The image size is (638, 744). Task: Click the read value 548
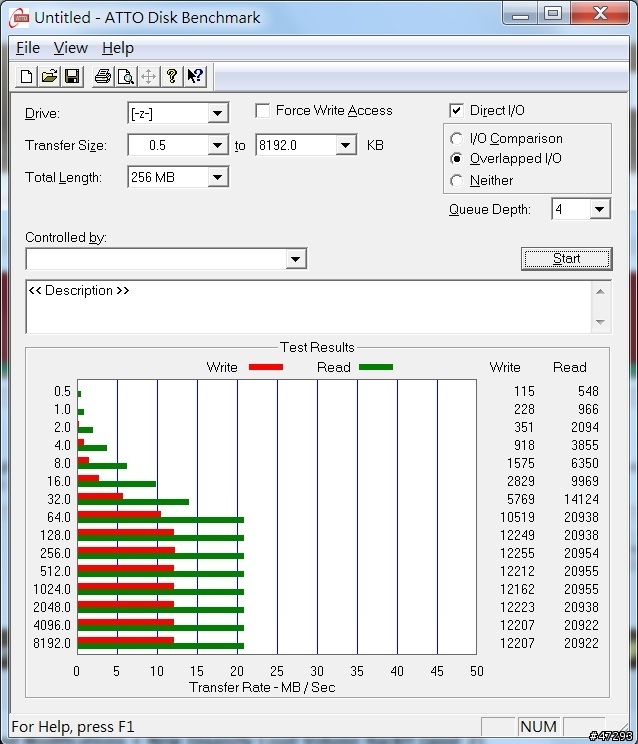(588, 391)
